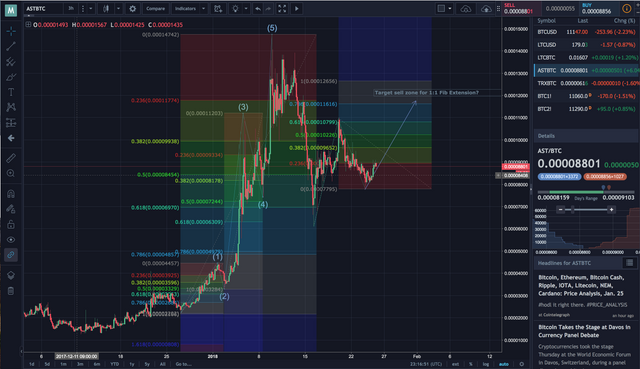
Task: Activate the zoom in magnifier tool
Action: (11, 173)
